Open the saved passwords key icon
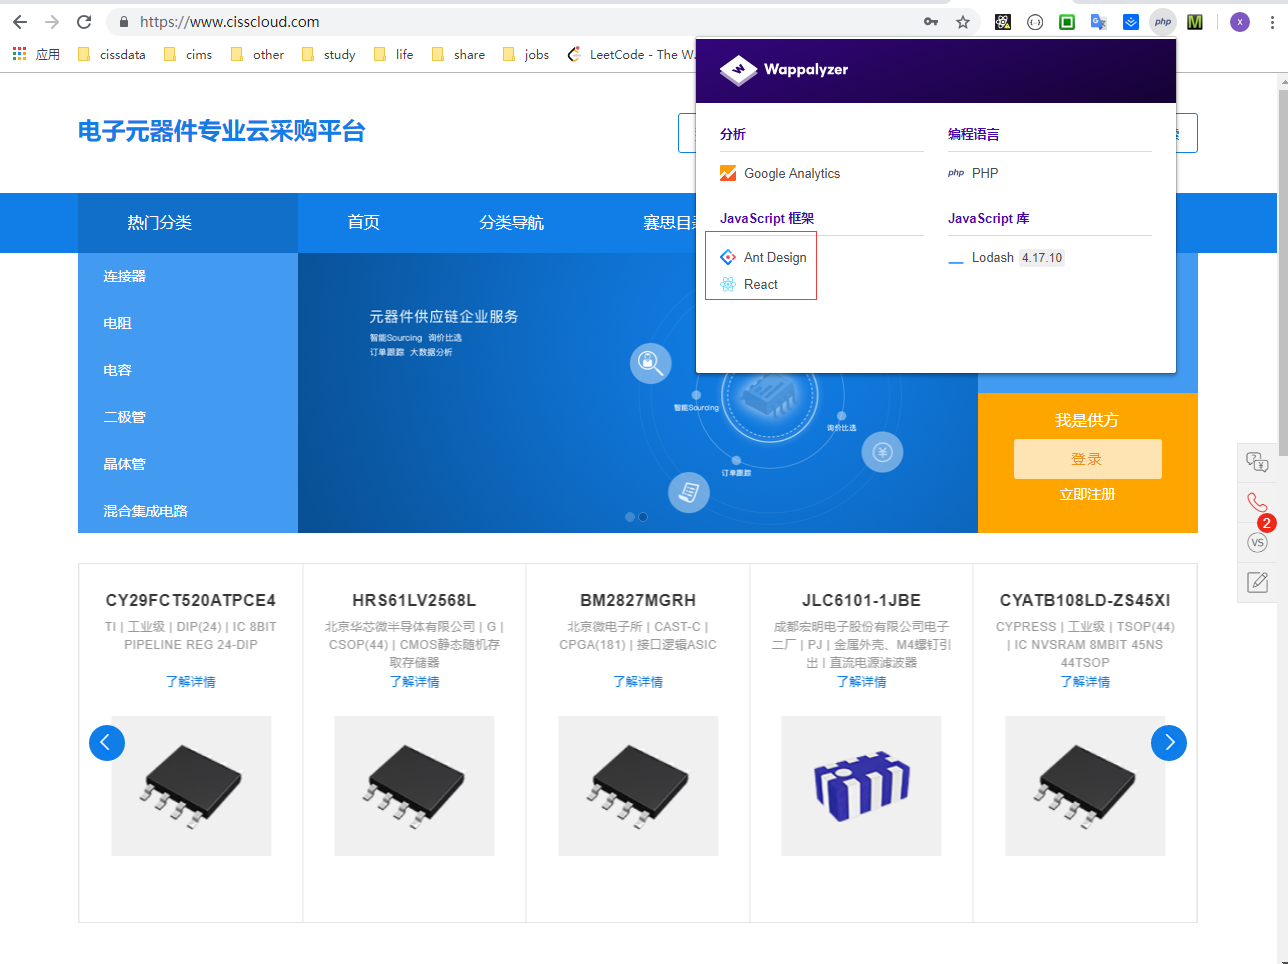This screenshot has height=964, width=1288. click(931, 22)
